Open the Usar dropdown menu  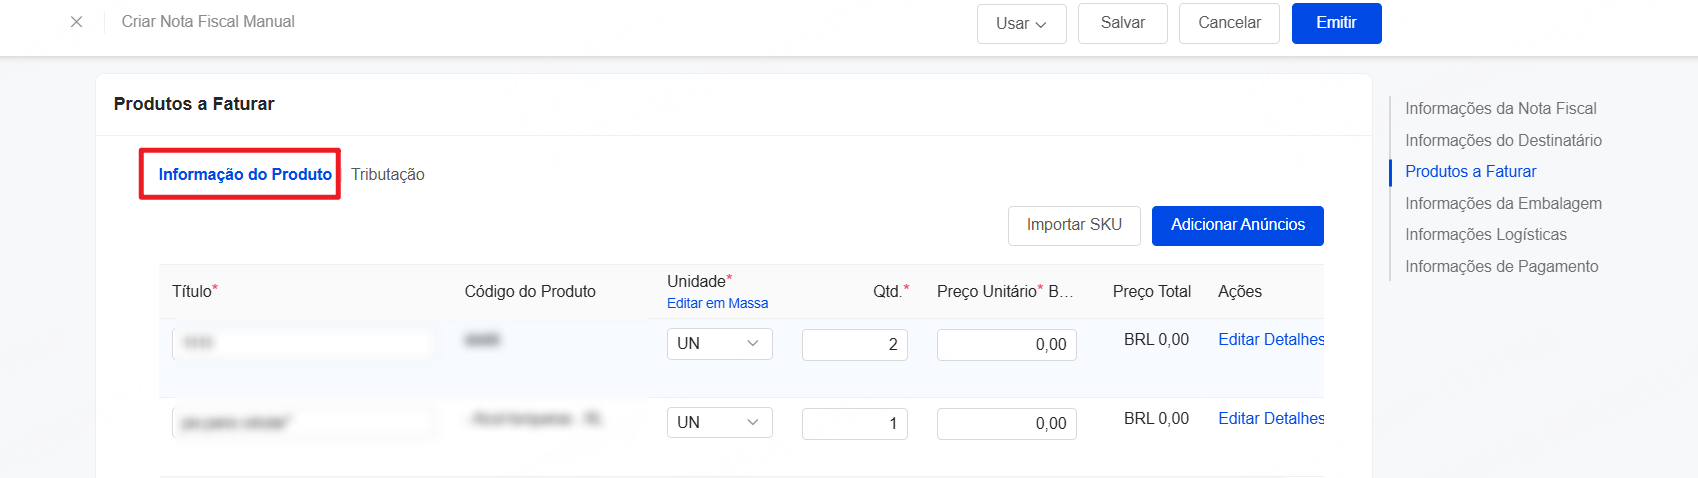1022,23
